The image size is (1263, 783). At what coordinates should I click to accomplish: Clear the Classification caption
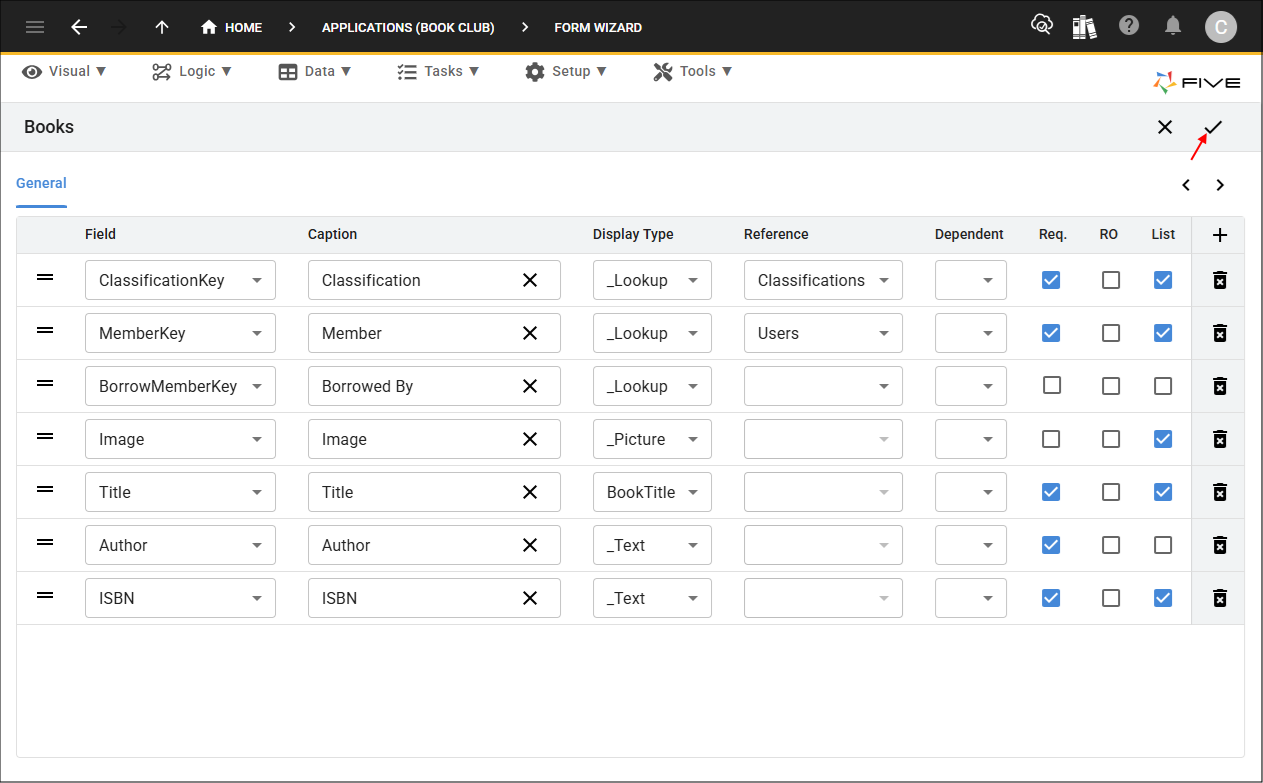(530, 280)
